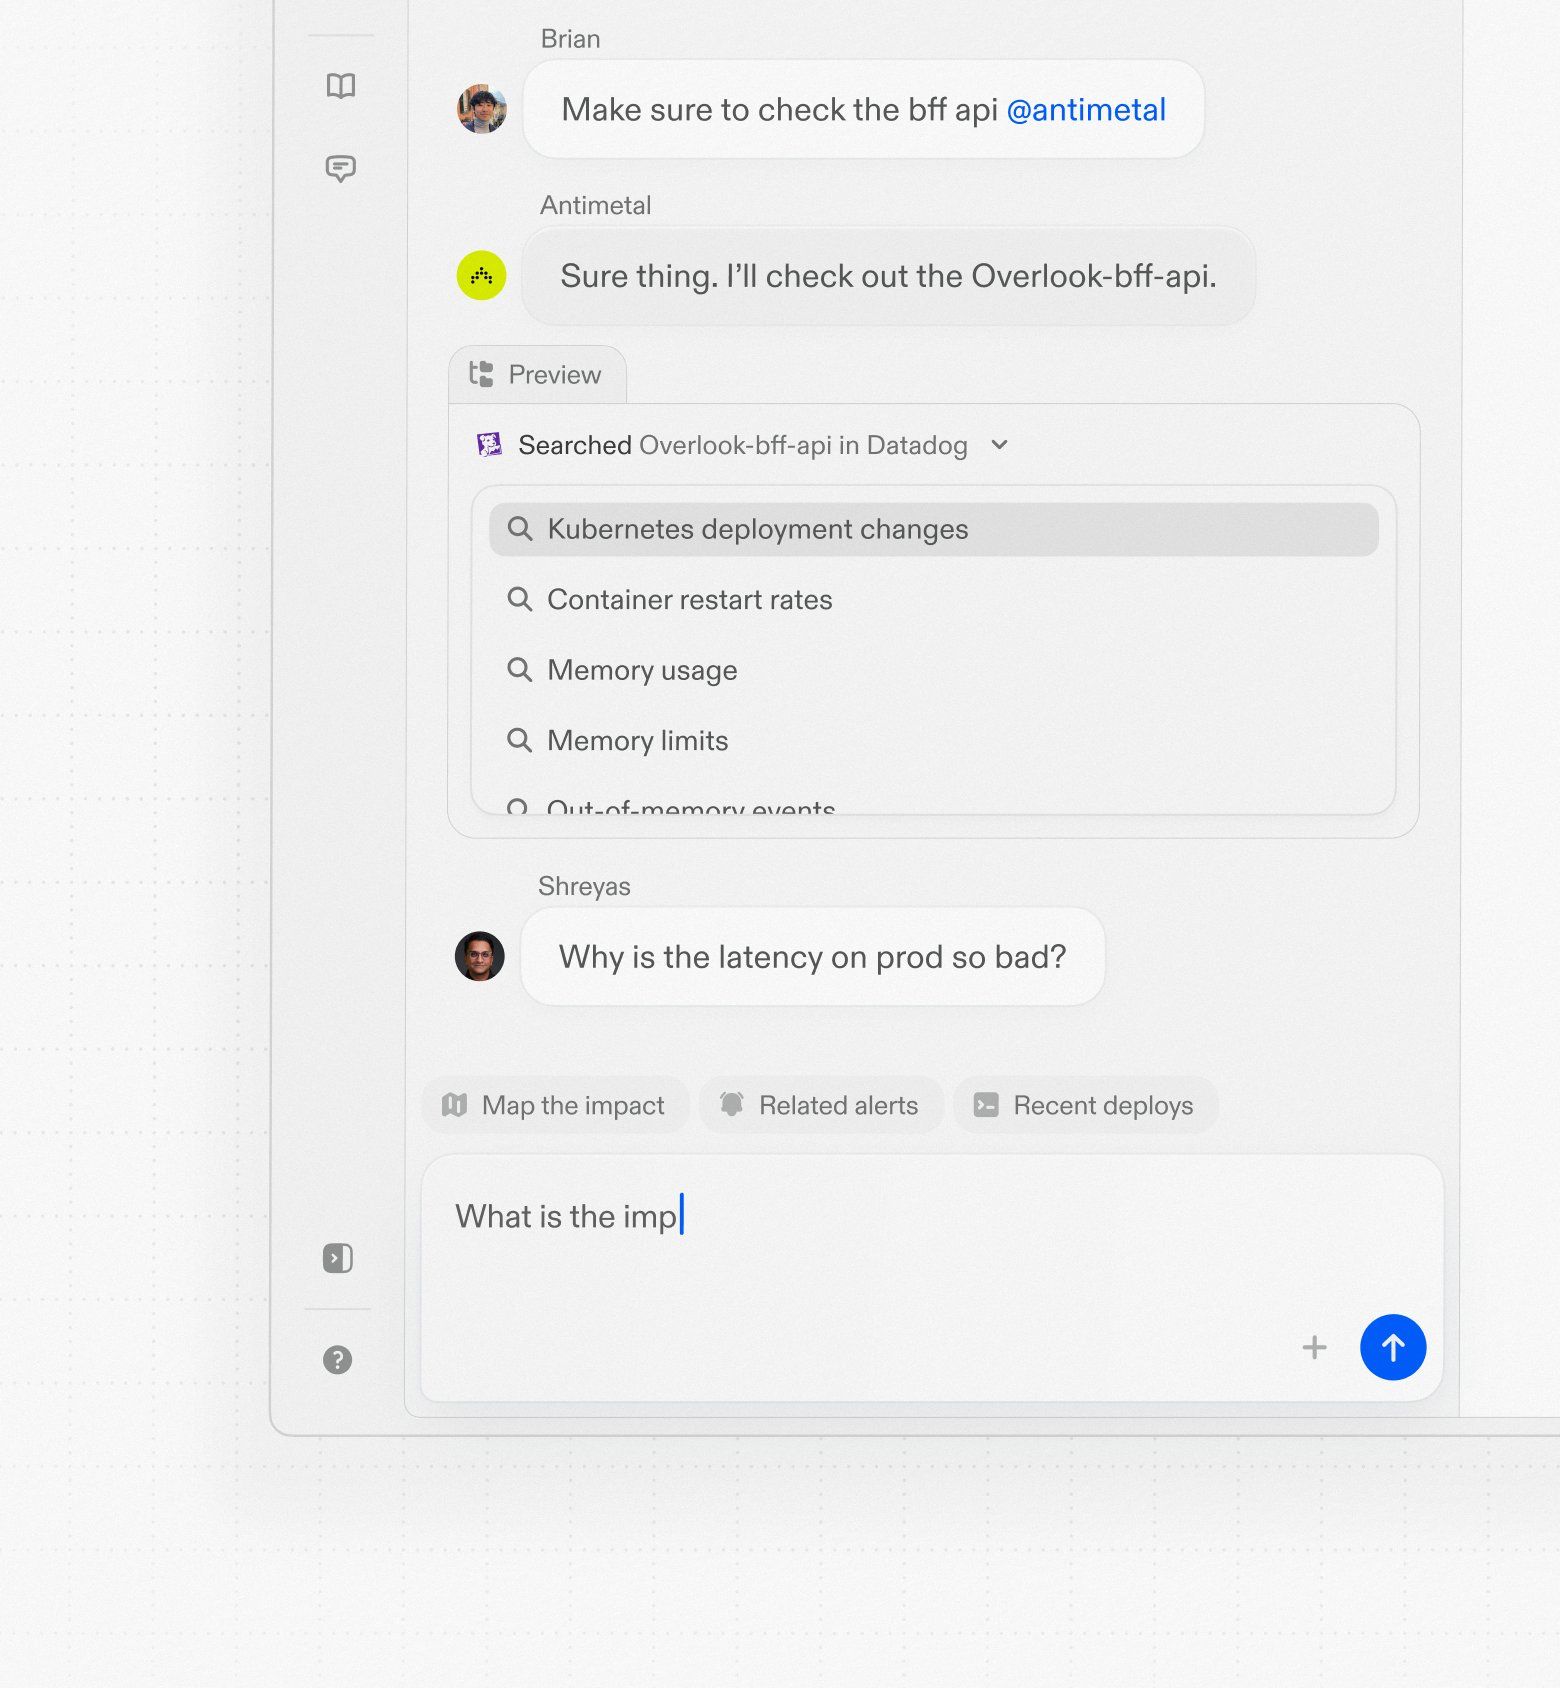
Task: Select Memory limits search item
Action: coord(637,741)
